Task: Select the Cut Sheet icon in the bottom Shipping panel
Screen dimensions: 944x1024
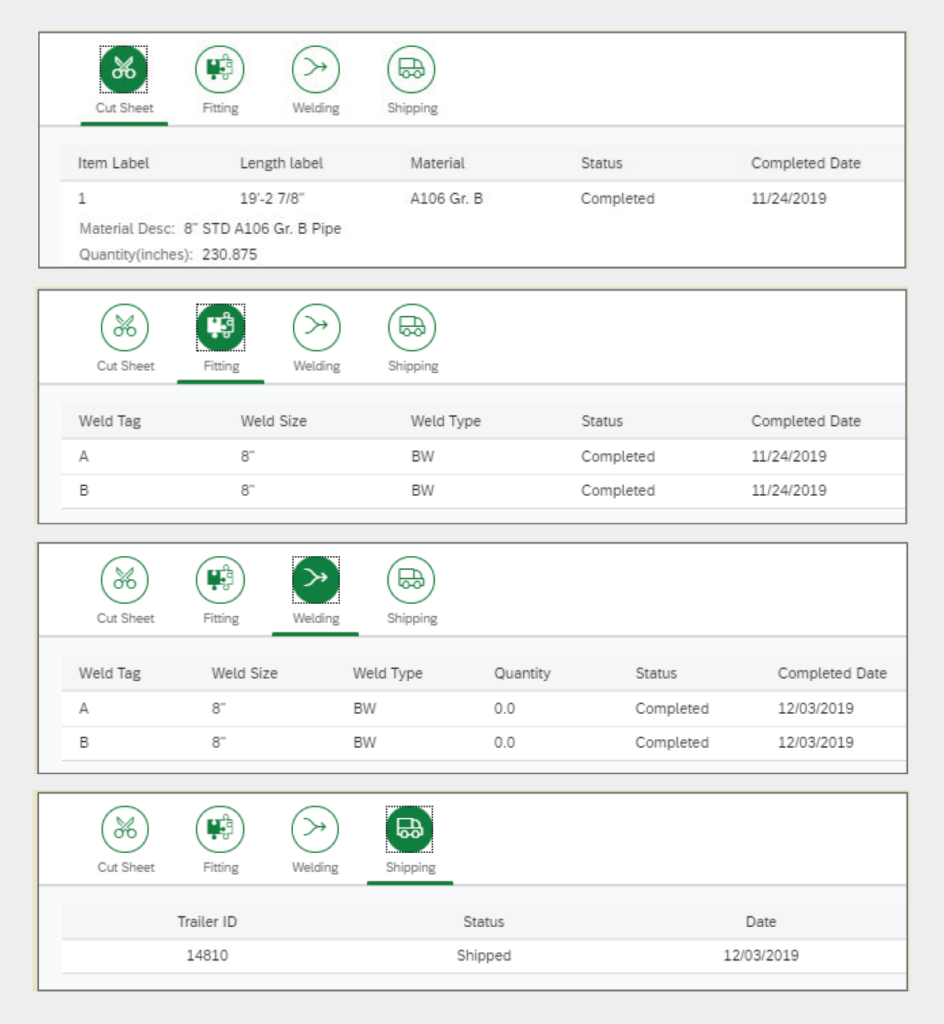Action: point(125,829)
